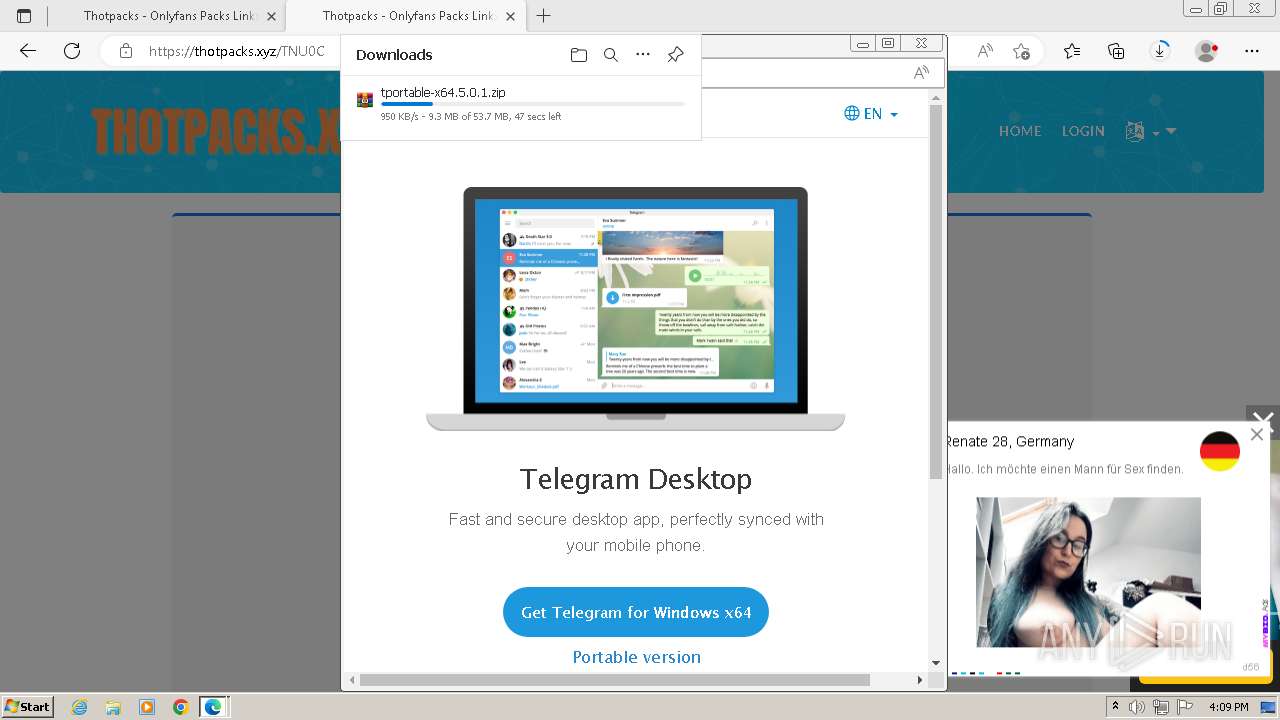Close the second Thotpacks tab

[x=509, y=16]
